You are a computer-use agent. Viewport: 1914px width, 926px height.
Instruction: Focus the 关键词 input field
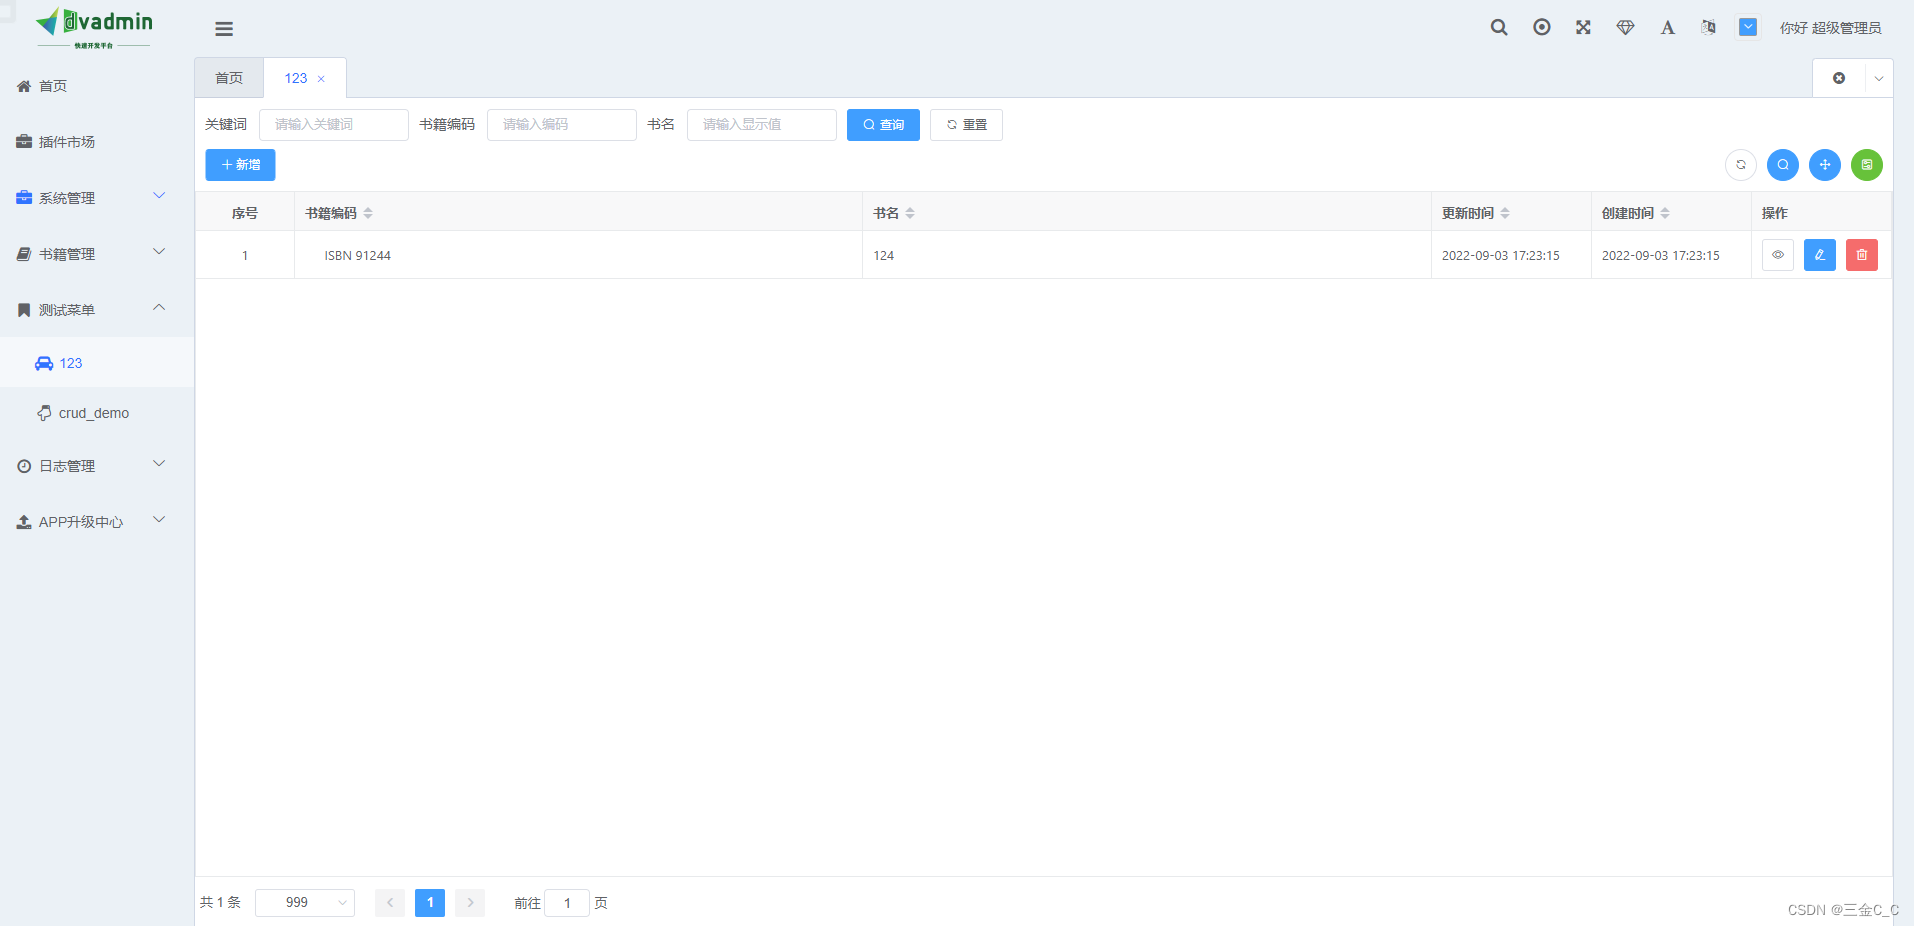334,125
